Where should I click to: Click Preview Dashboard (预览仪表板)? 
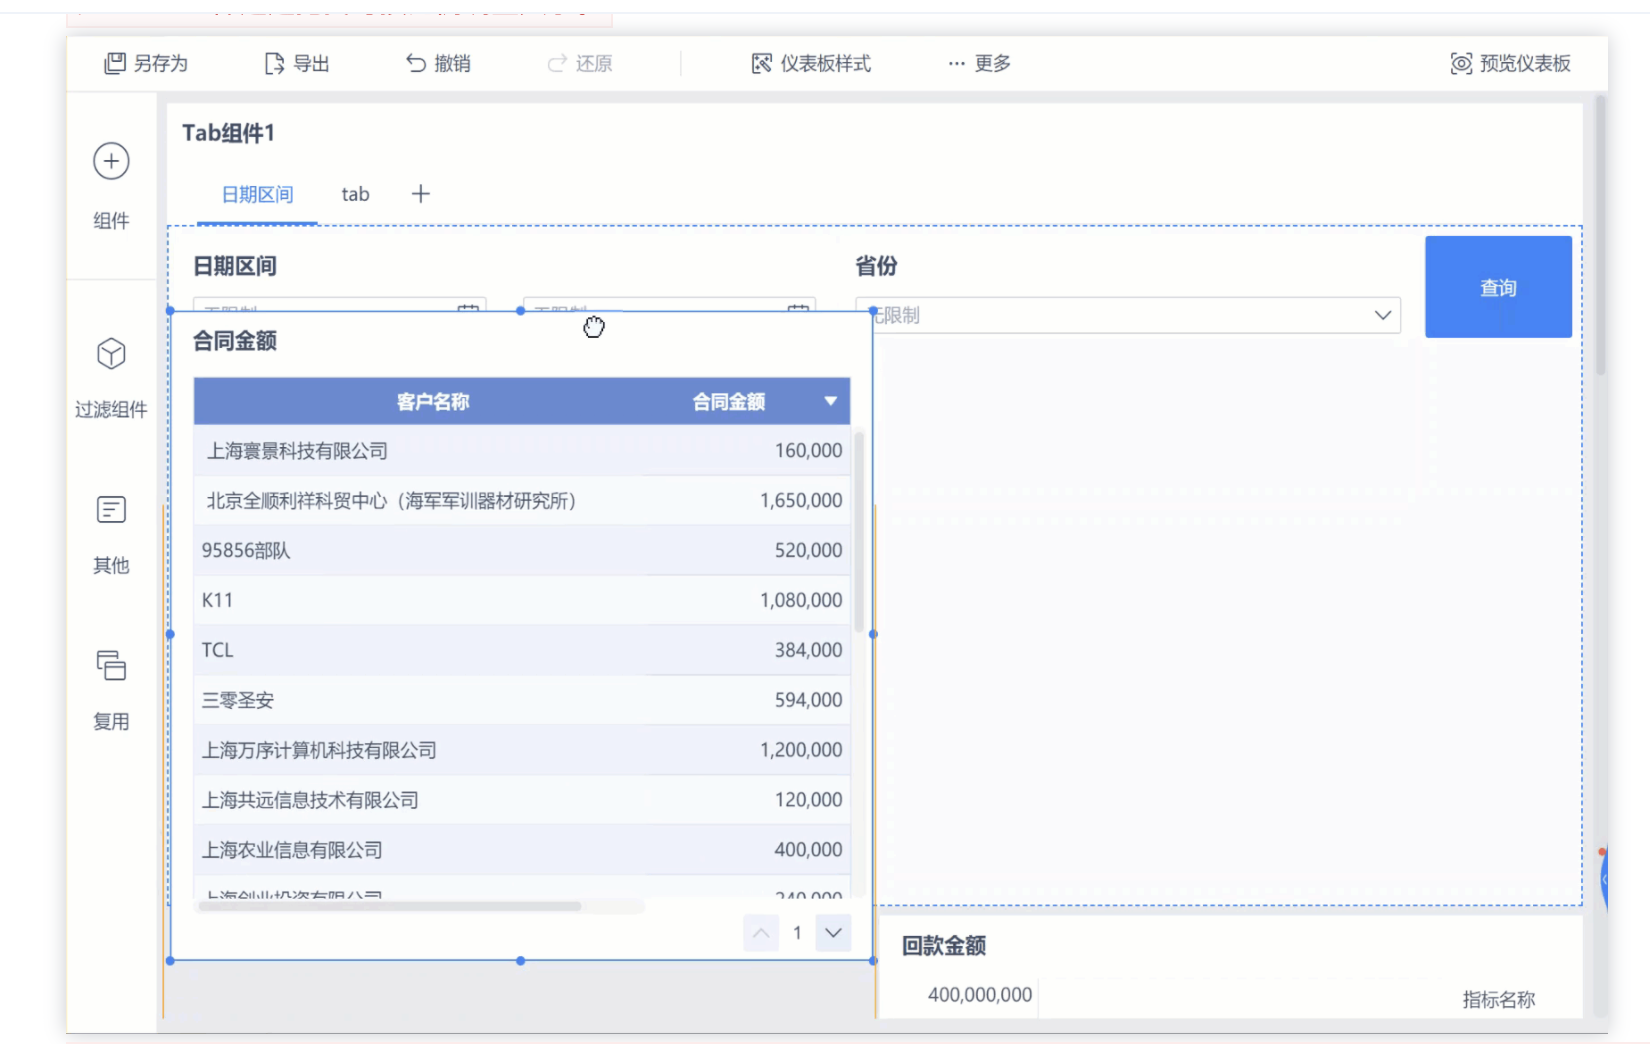1511,63
